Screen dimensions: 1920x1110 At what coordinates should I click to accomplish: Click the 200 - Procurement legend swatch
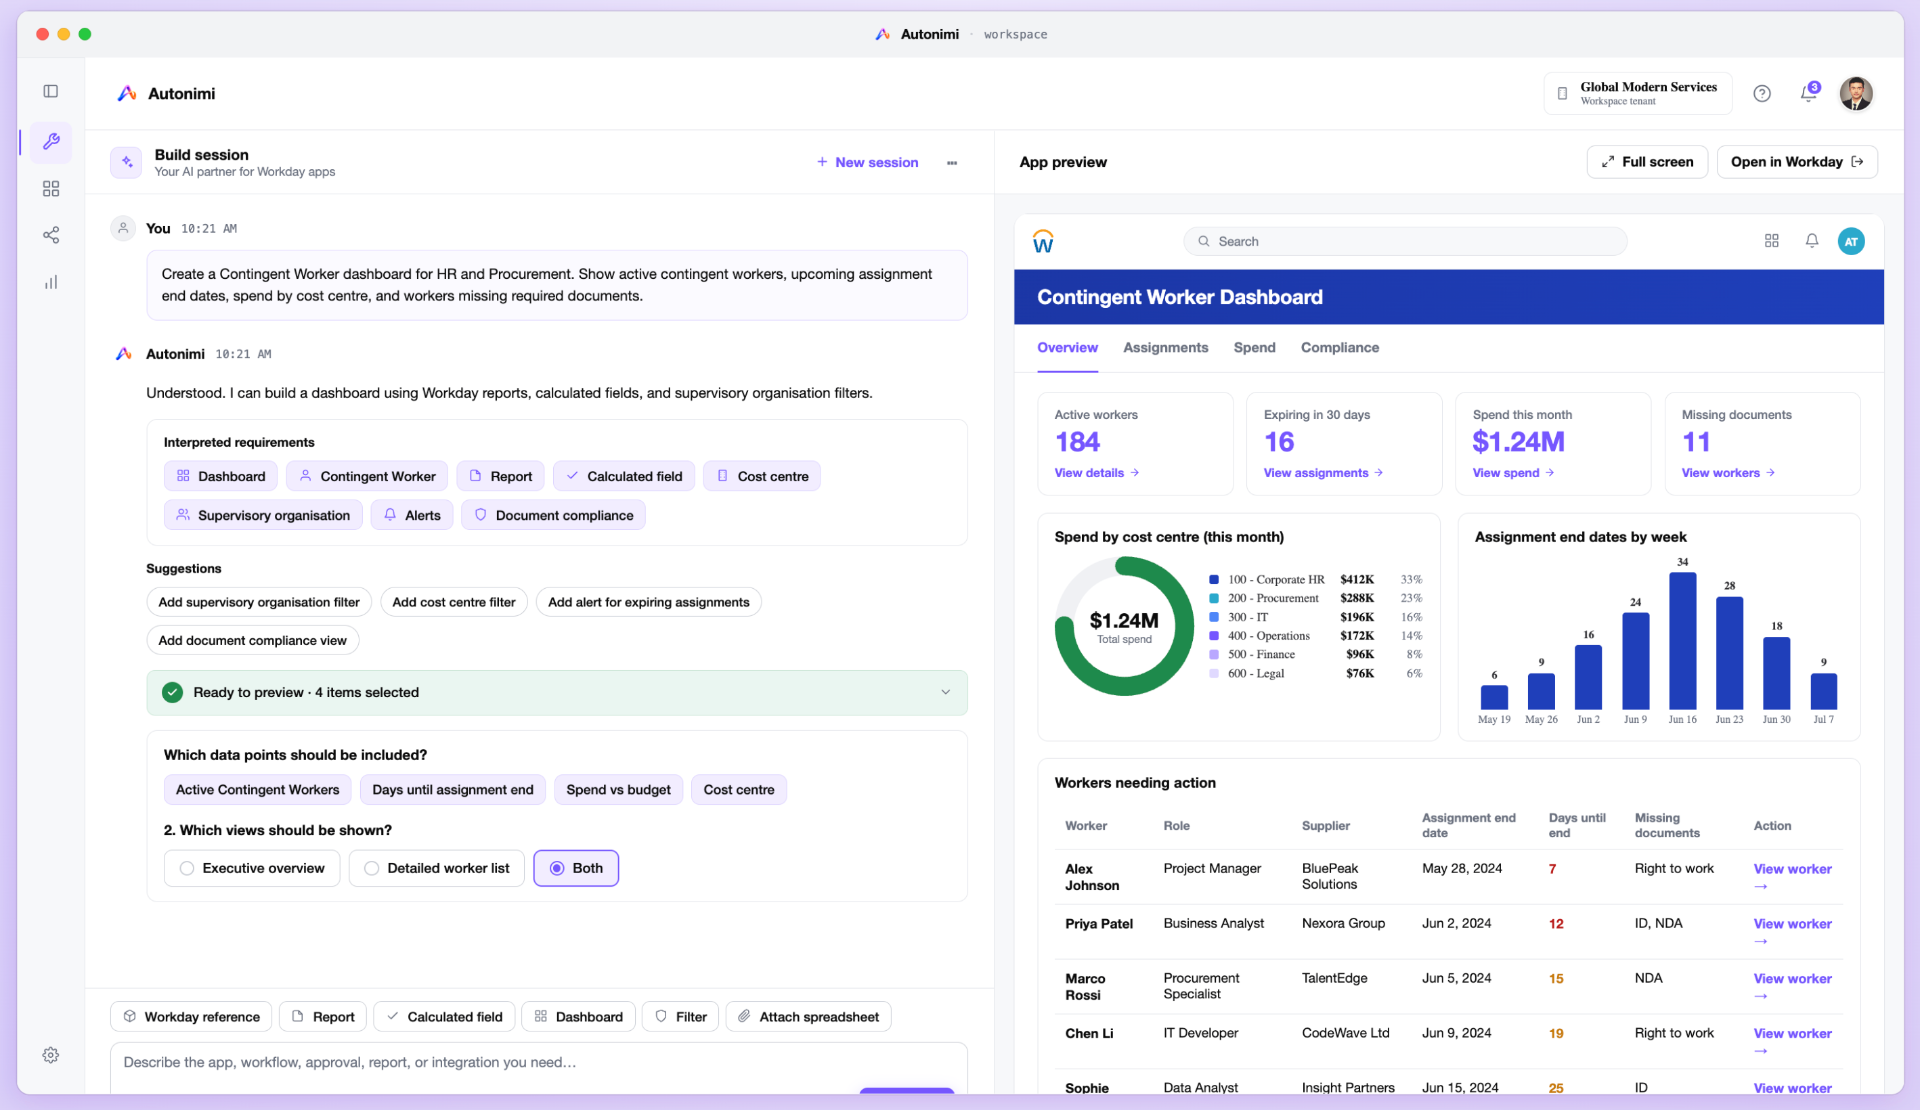pos(1214,599)
